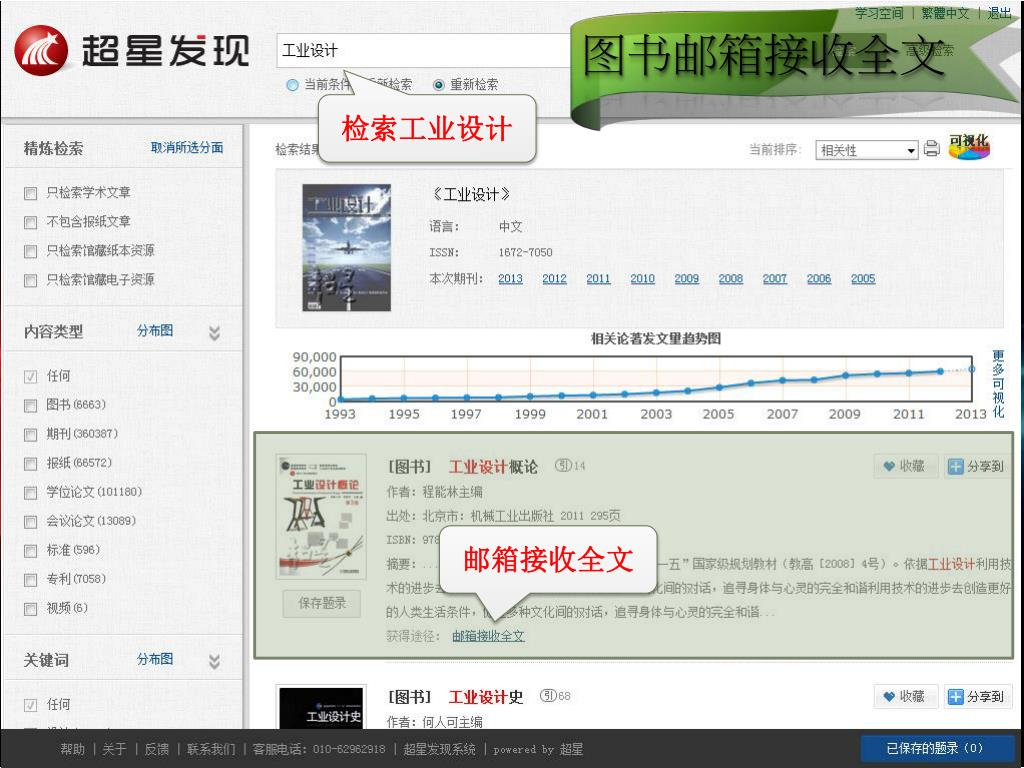The image size is (1024, 768).
Task: Open 2010 journal issue year
Action: (643, 279)
